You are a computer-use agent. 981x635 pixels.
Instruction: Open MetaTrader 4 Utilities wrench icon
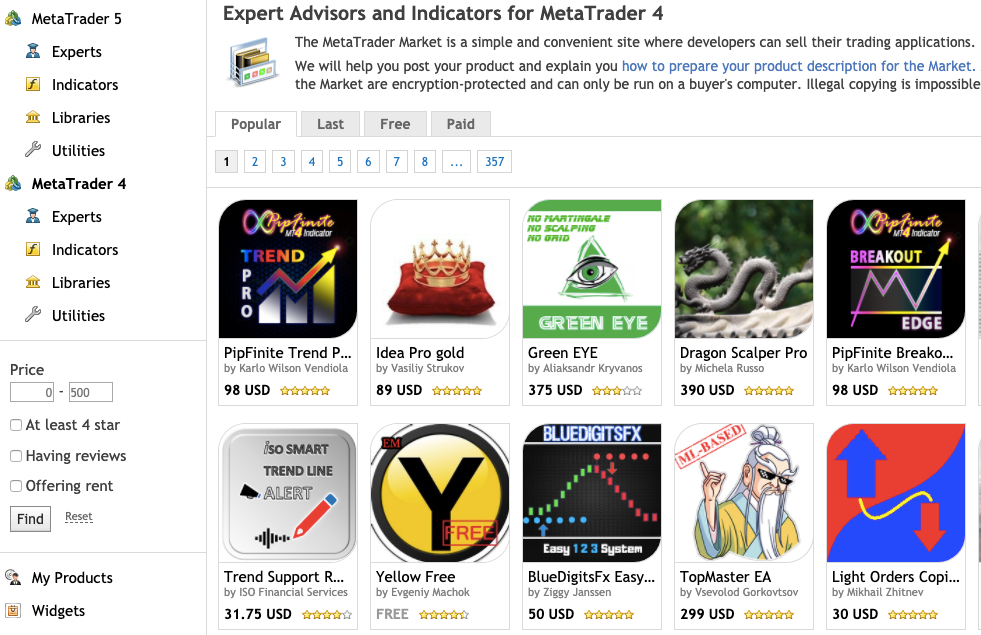[33, 315]
